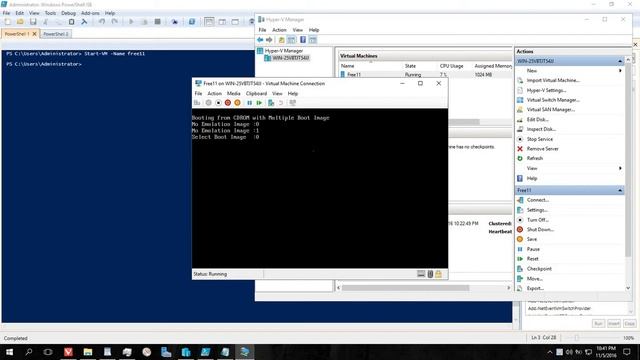Click blue Help icon in Hyper-V Manager toolbar

[303, 40]
